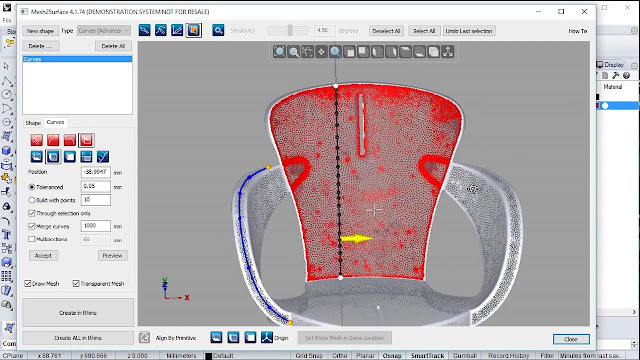The image size is (640, 360).
Task: Enable the Multisections checkbox
Action: (x=32, y=239)
